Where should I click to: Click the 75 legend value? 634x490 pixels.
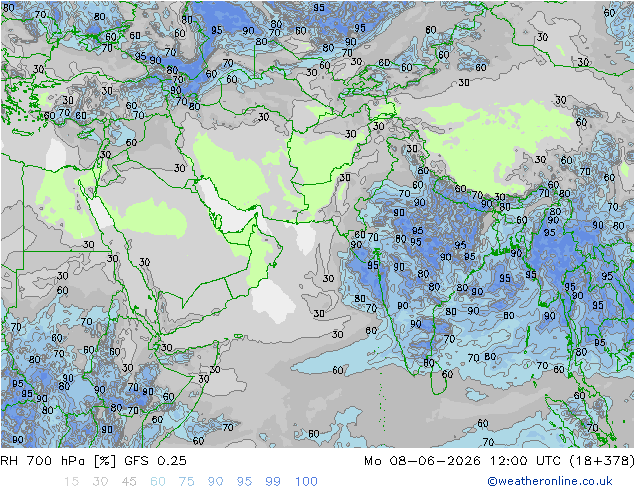(186, 482)
